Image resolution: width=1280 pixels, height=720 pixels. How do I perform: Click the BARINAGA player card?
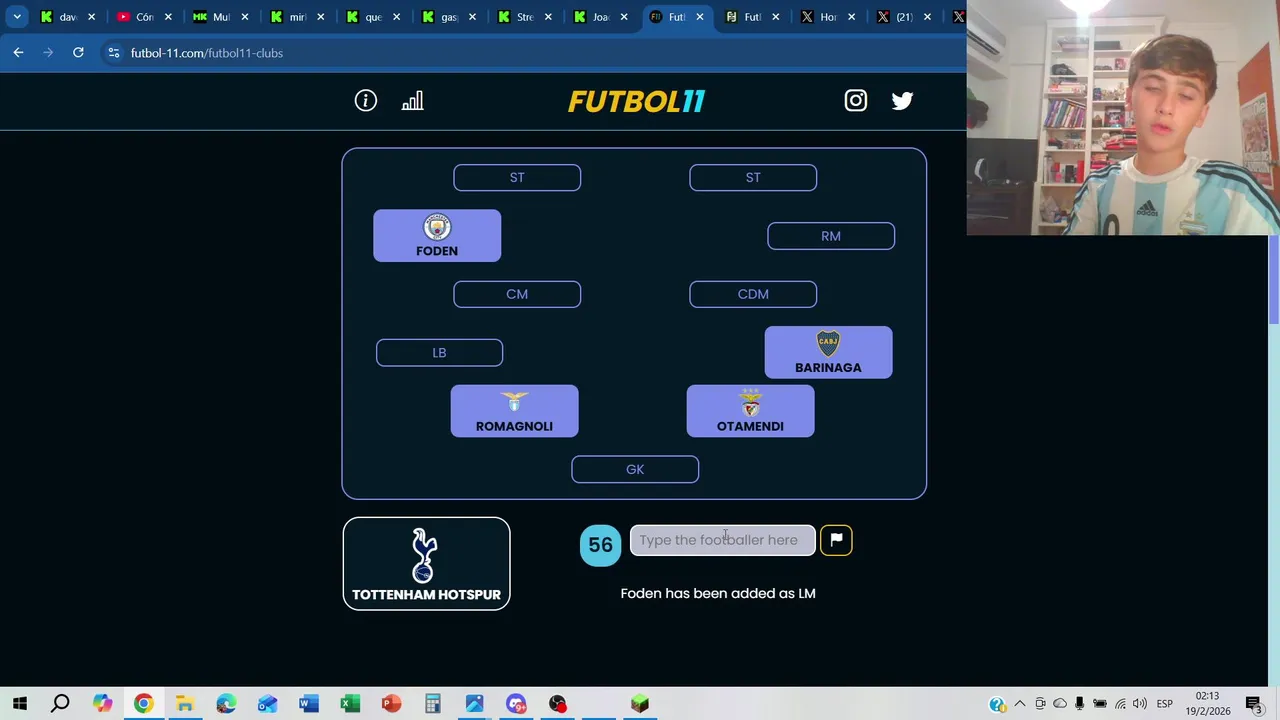click(x=828, y=353)
